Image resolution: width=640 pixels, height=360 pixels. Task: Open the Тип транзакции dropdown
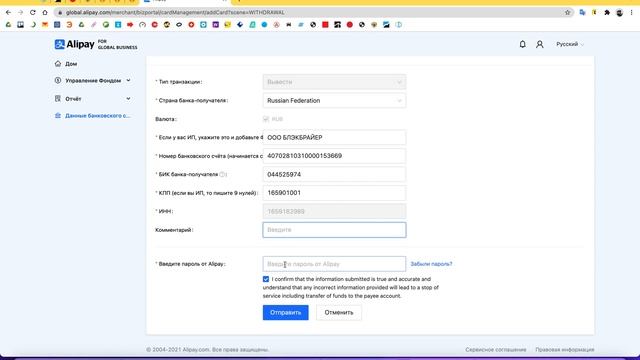[334, 82]
